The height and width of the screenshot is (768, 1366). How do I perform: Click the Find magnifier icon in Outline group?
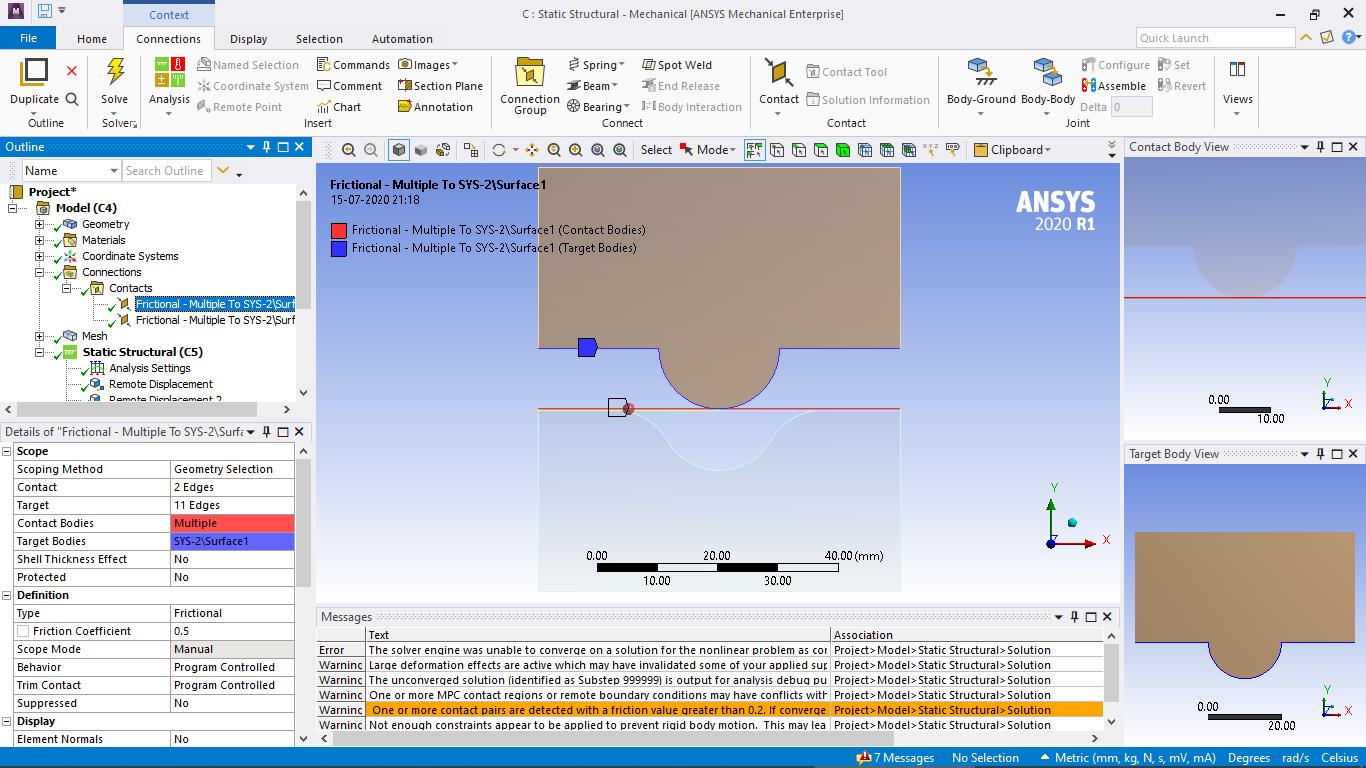72,99
